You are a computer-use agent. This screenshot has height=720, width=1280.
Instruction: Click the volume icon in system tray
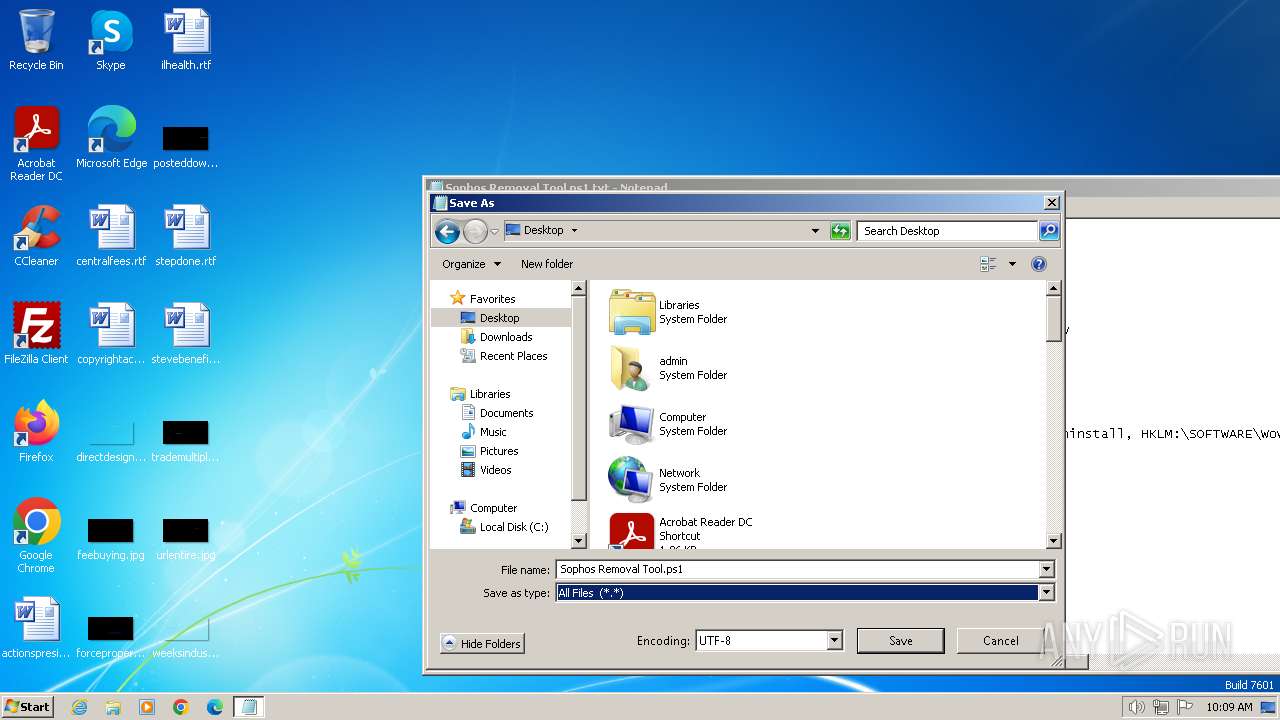1136,707
